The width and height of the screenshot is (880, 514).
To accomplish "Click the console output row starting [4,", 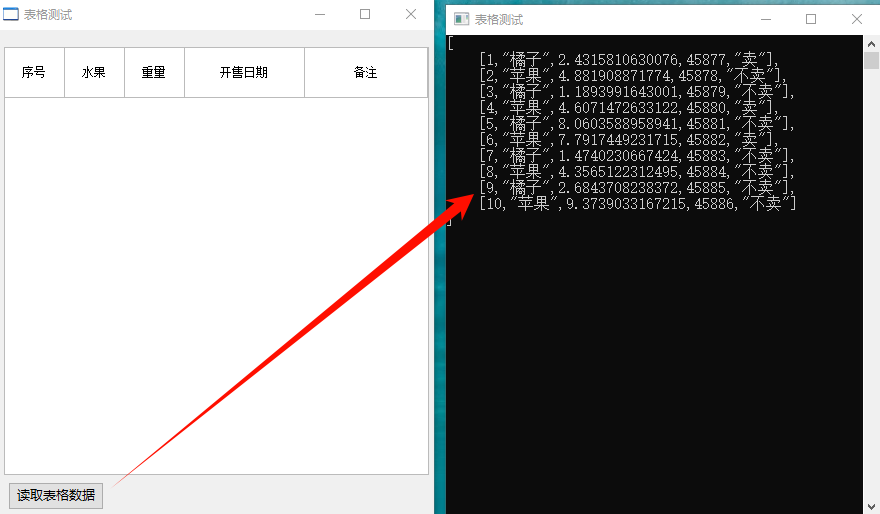I will tap(629, 108).
